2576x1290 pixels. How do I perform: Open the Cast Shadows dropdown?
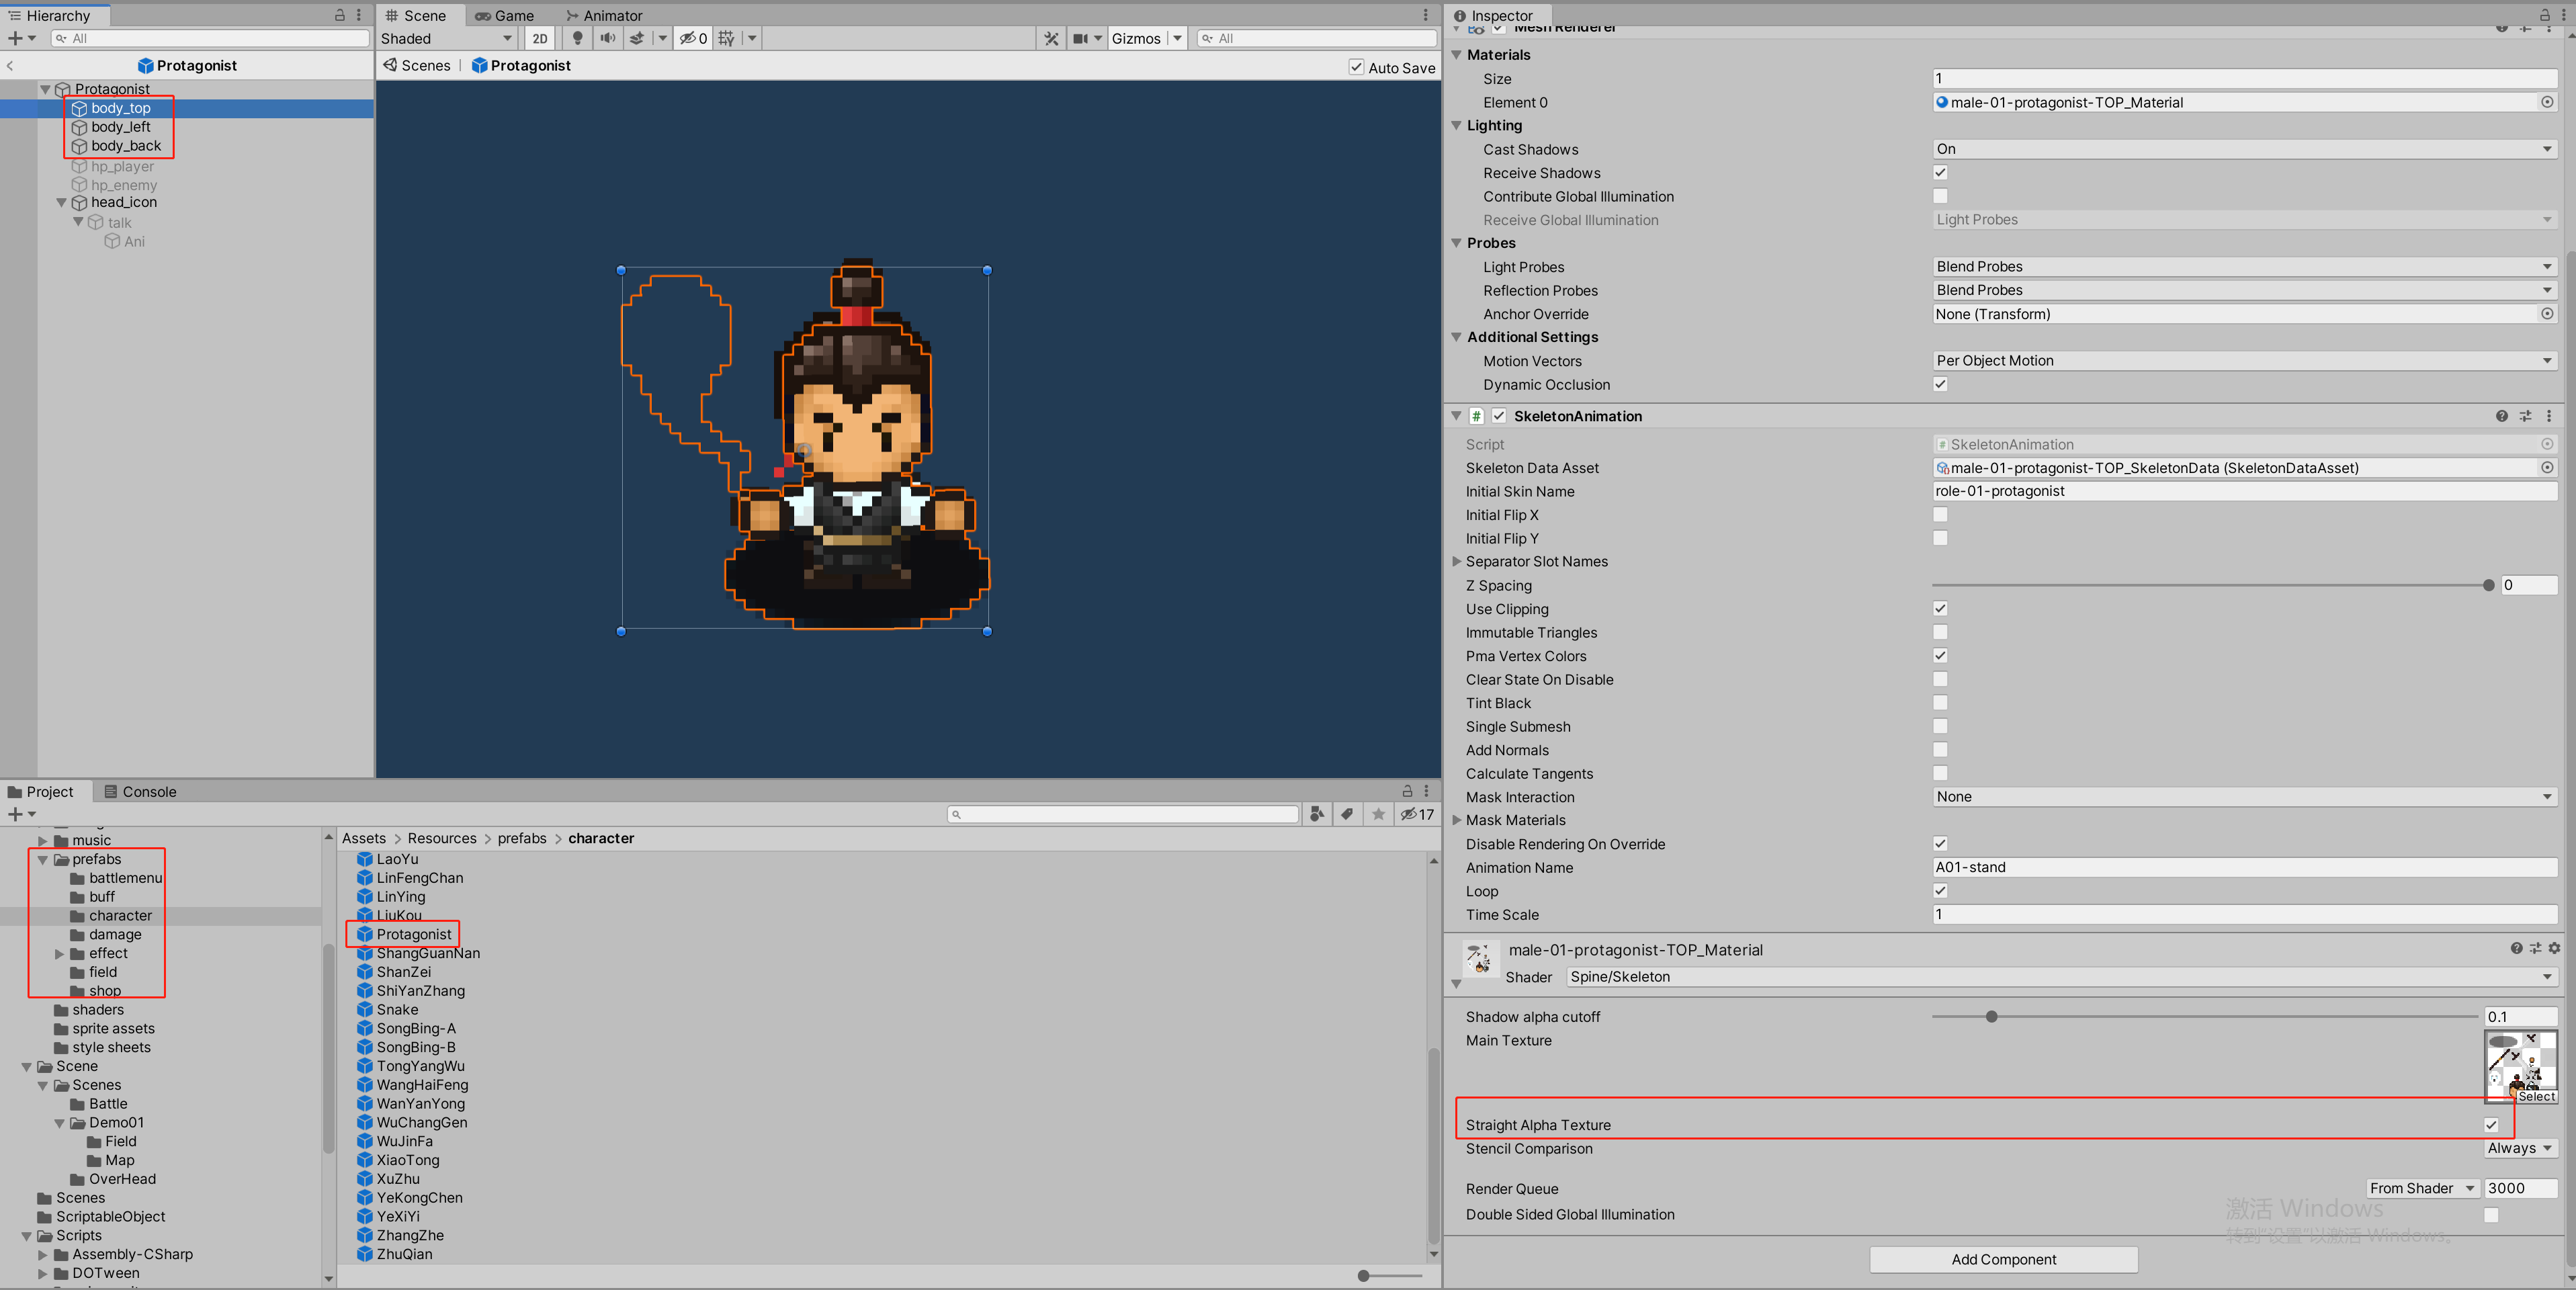2244,149
